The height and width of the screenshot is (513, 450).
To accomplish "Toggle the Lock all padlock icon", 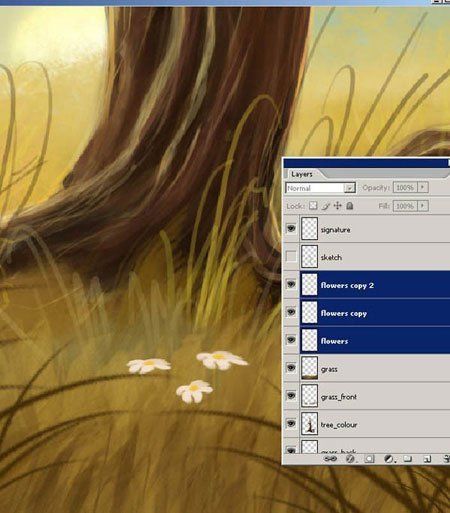I will (349, 206).
